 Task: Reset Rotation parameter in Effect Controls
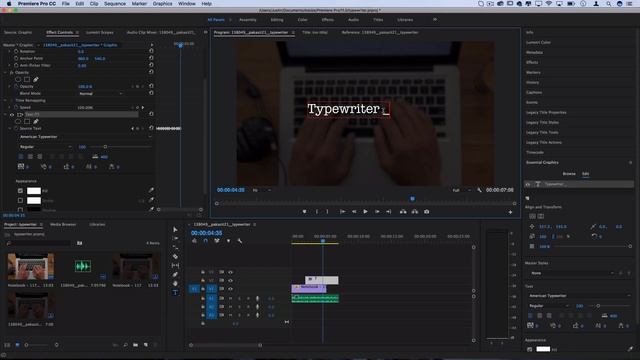click(x=151, y=51)
